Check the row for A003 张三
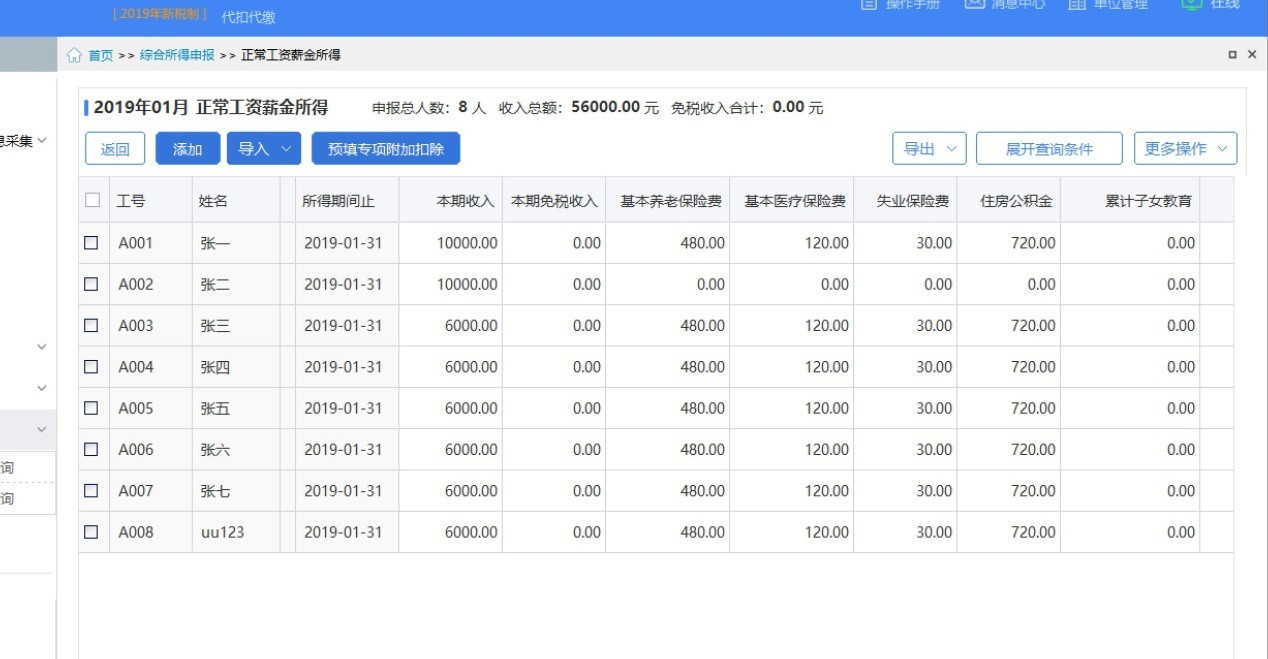Screen dimensions: 1268x659 pos(91,325)
